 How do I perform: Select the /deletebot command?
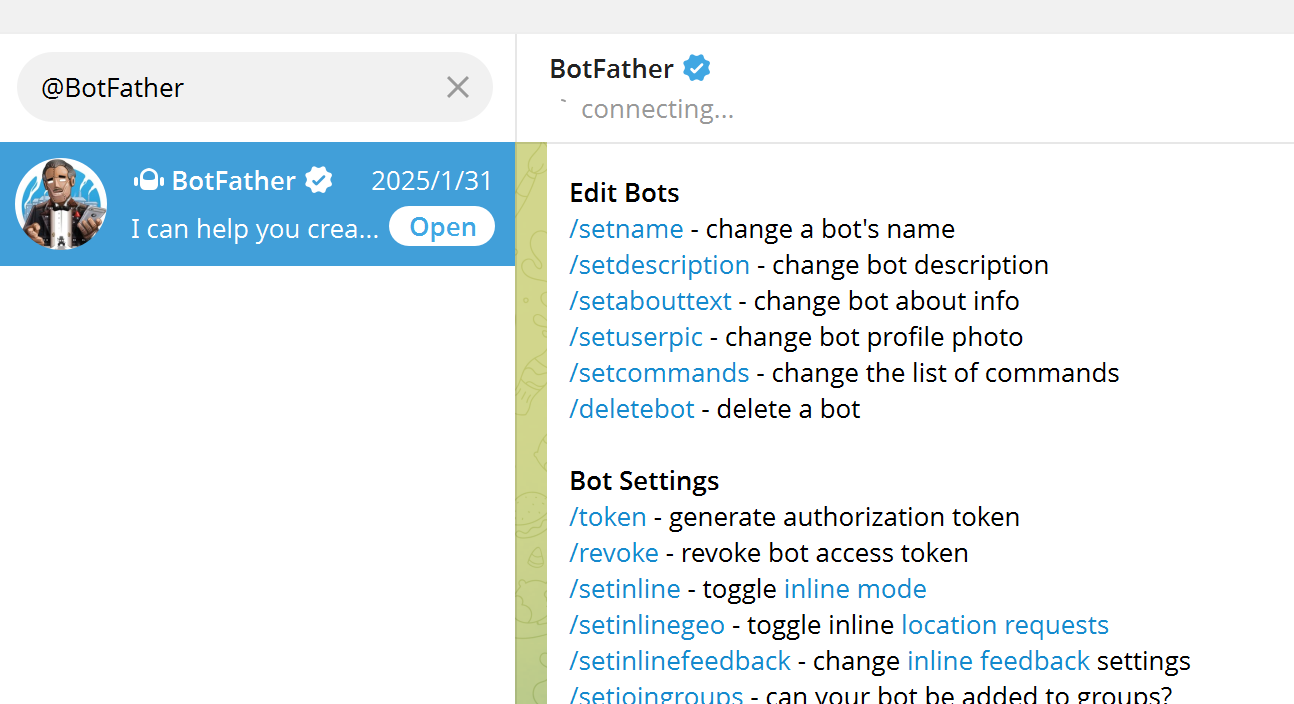pyautogui.click(x=631, y=409)
